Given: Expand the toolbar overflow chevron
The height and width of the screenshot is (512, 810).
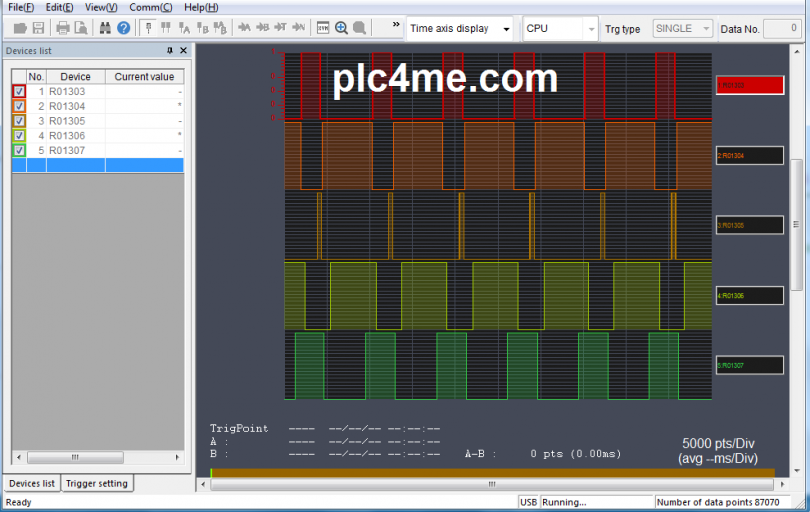Looking at the screenshot, I should (396, 24).
